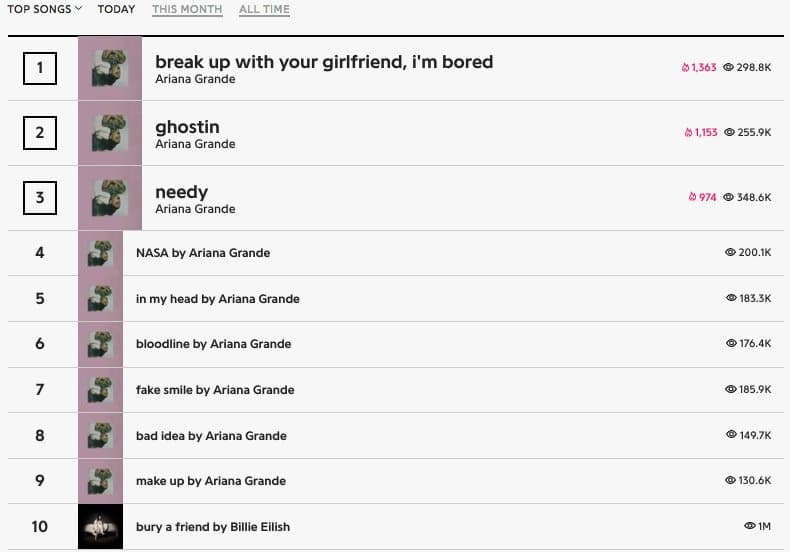Open 'NASA by Ariana Grande' entry

tap(203, 253)
